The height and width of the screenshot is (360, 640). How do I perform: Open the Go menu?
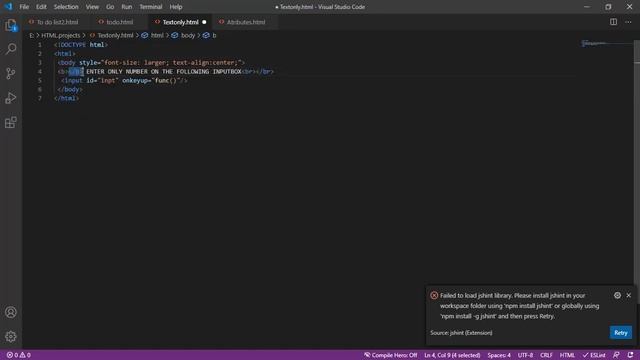click(110, 7)
